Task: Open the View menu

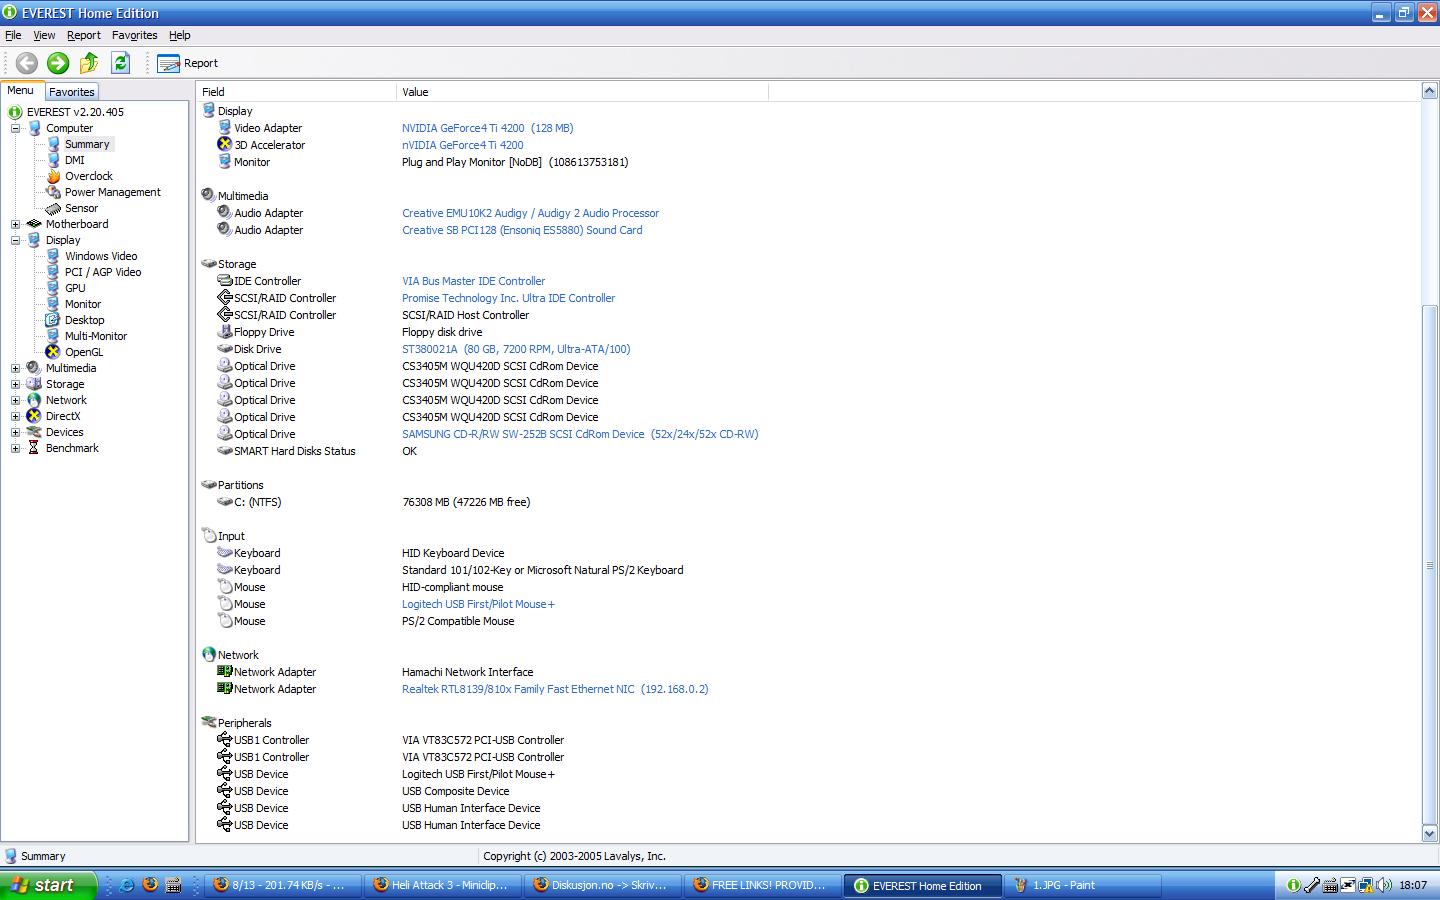Action: tap(44, 35)
